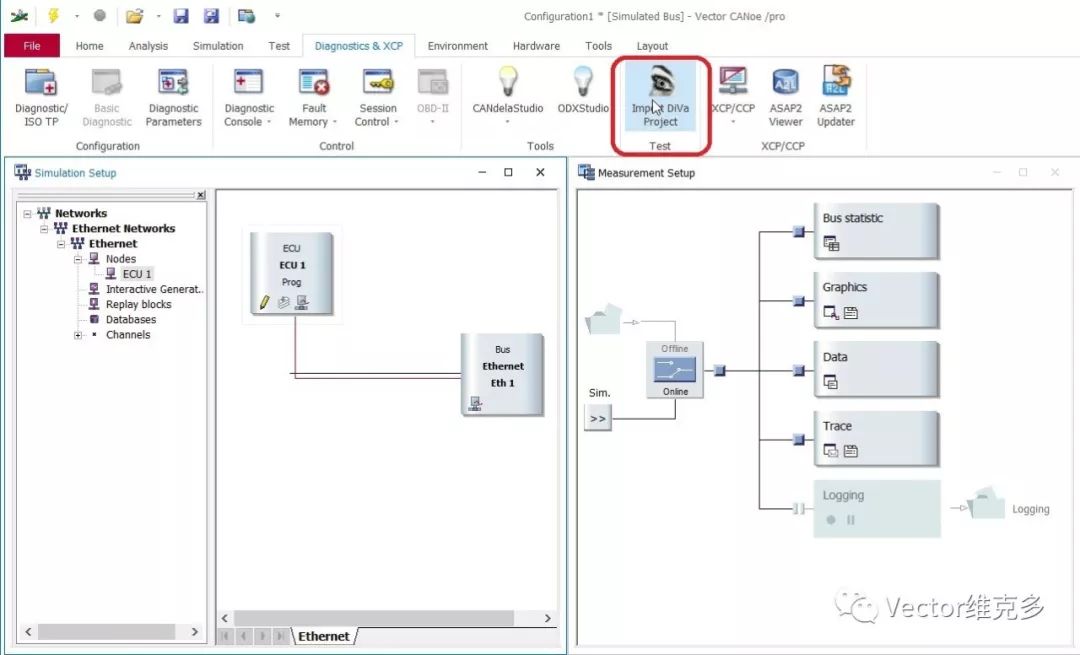The image size is (1080, 655).
Task: Switch to the Environment ribbon tab
Action: tap(457, 45)
